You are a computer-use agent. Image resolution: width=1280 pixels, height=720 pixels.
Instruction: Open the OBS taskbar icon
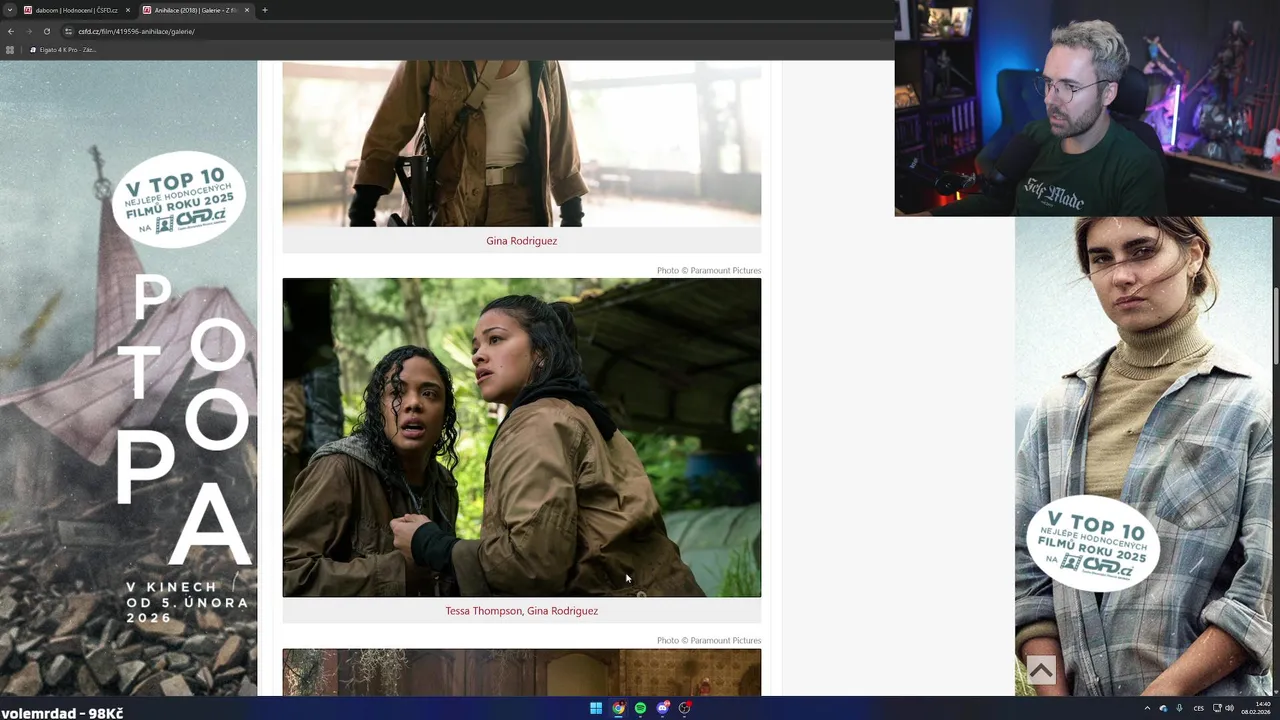click(684, 708)
